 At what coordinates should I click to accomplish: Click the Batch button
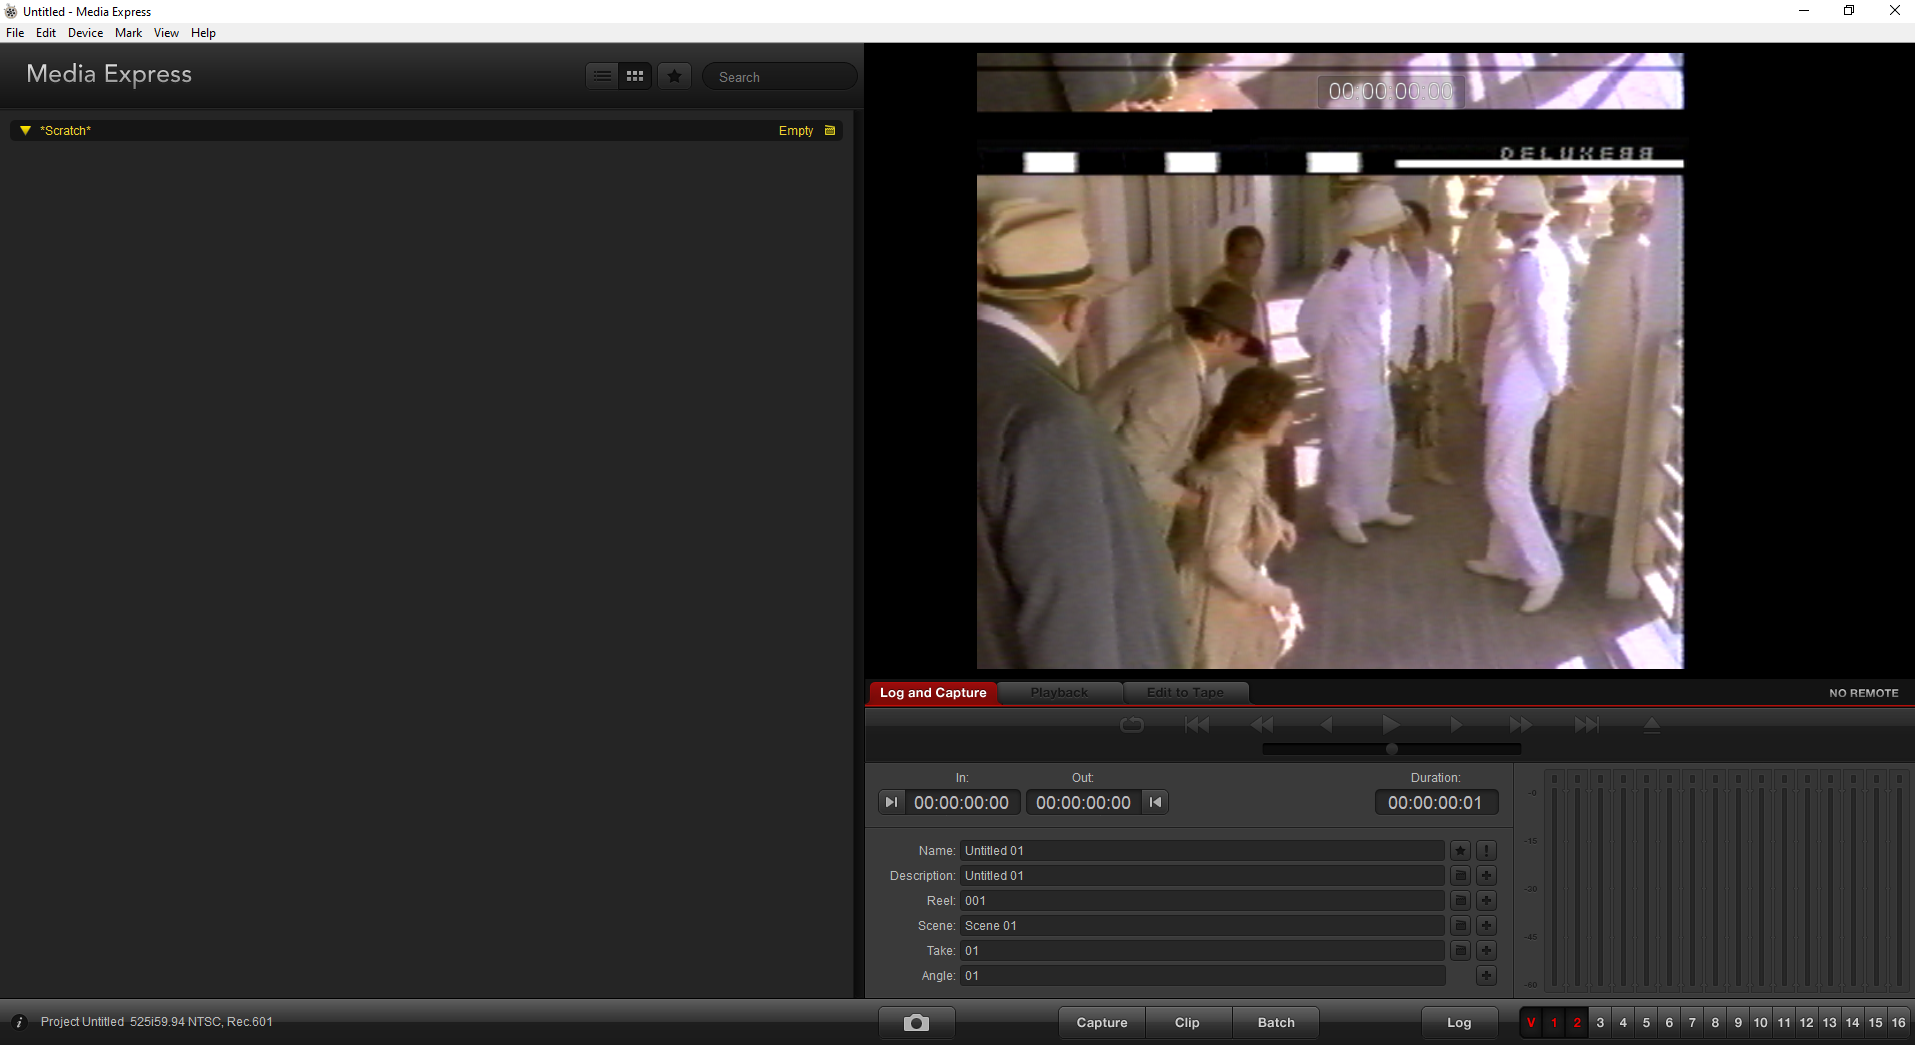(1276, 1023)
